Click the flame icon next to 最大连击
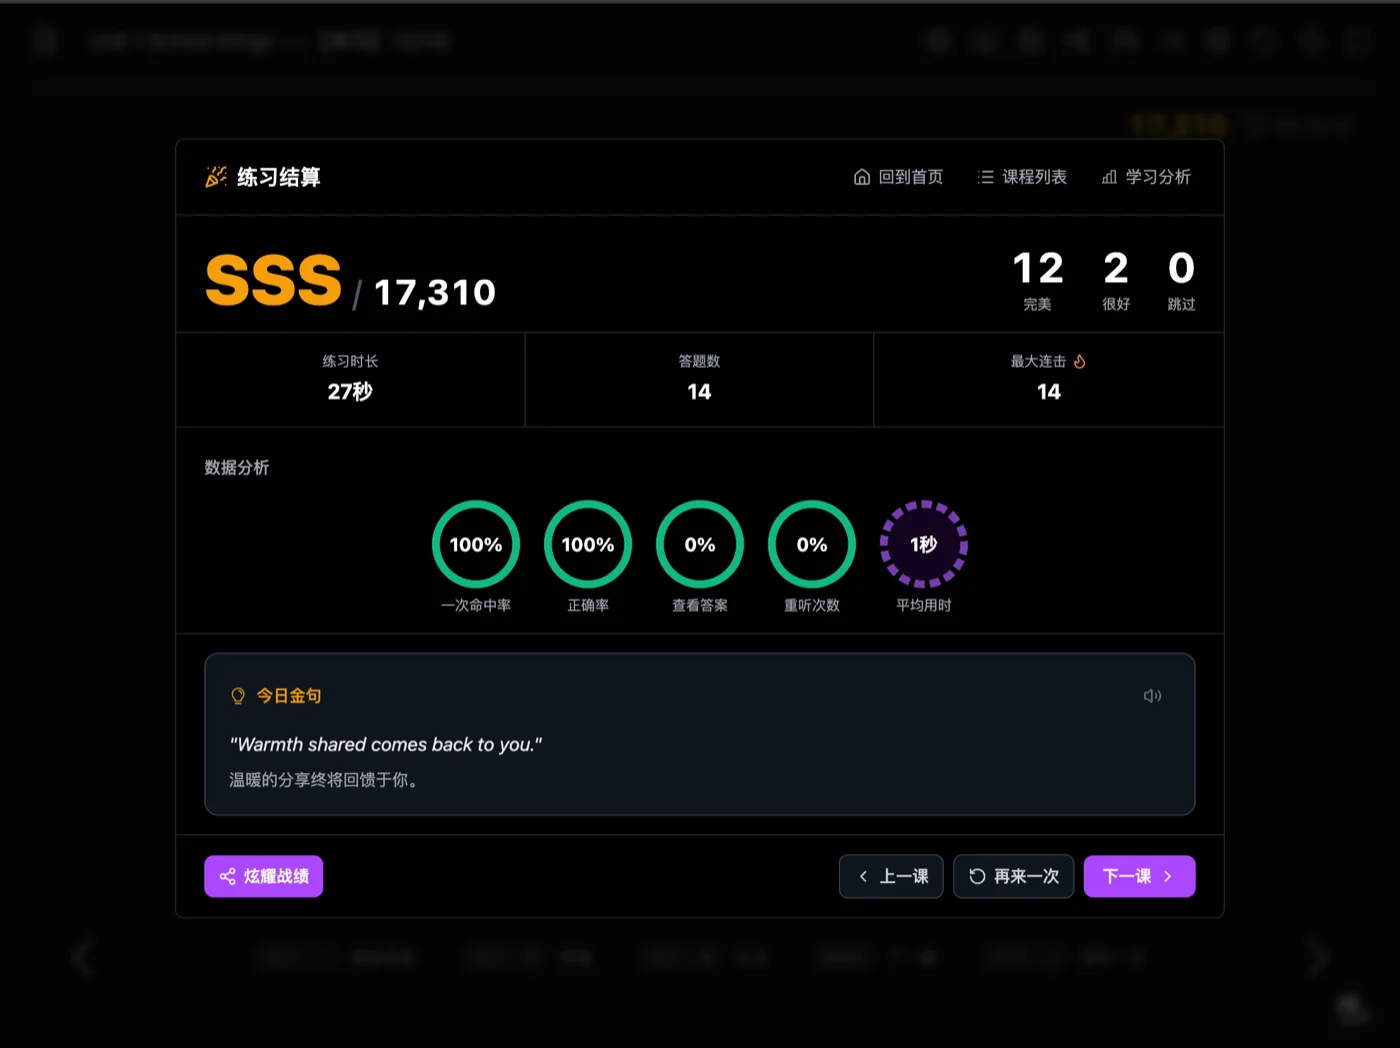The image size is (1400, 1048). pyautogui.click(x=1080, y=361)
